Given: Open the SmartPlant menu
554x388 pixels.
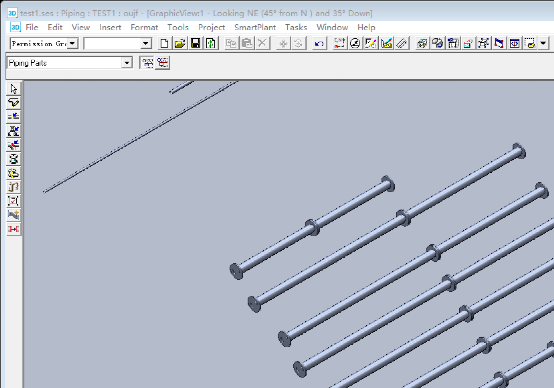Looking at the screenshot, I should pyautogui.click(x=255, y=27).
